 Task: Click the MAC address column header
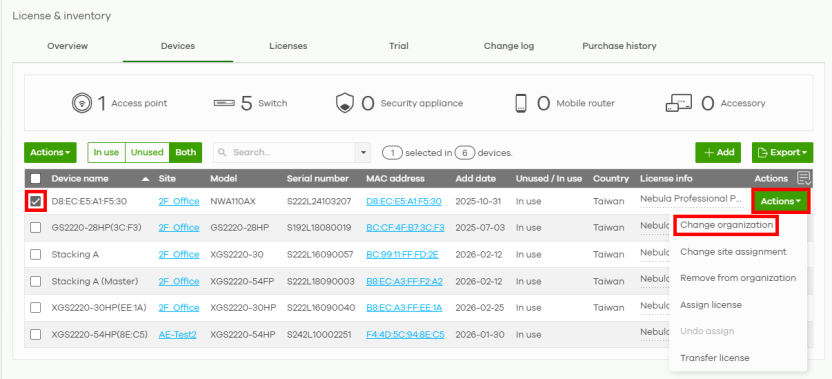[x=395, y=179]
